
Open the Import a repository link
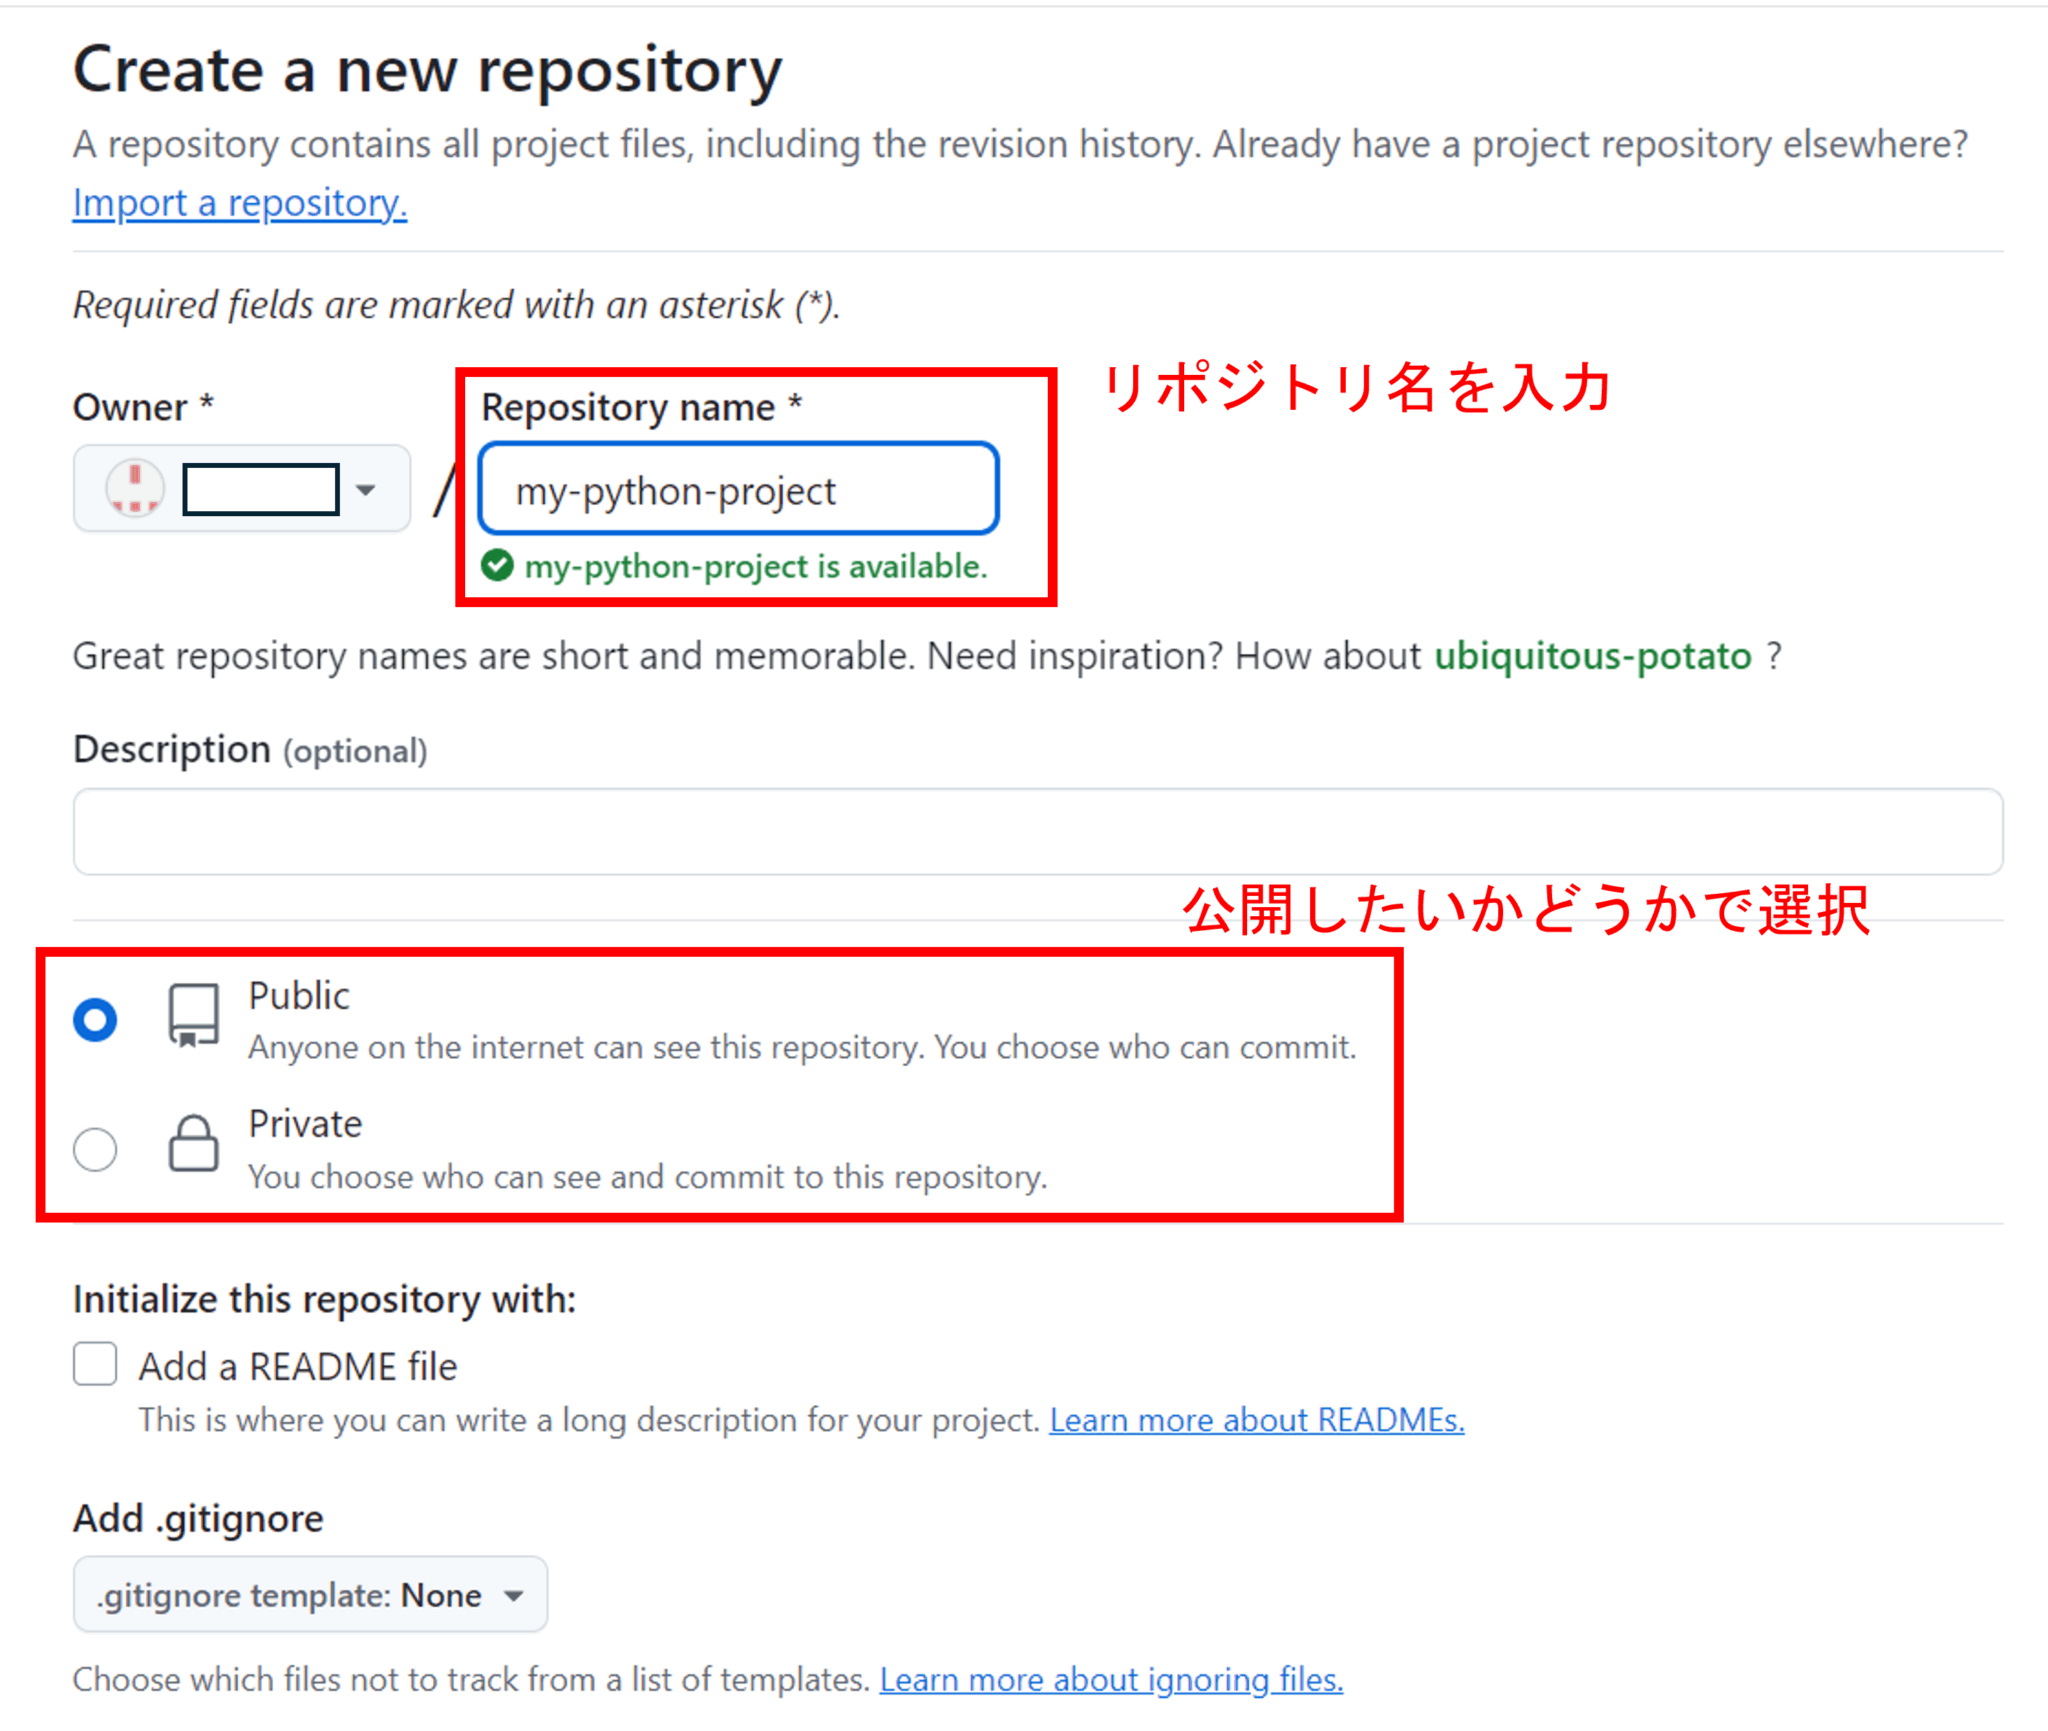point(238,203)
